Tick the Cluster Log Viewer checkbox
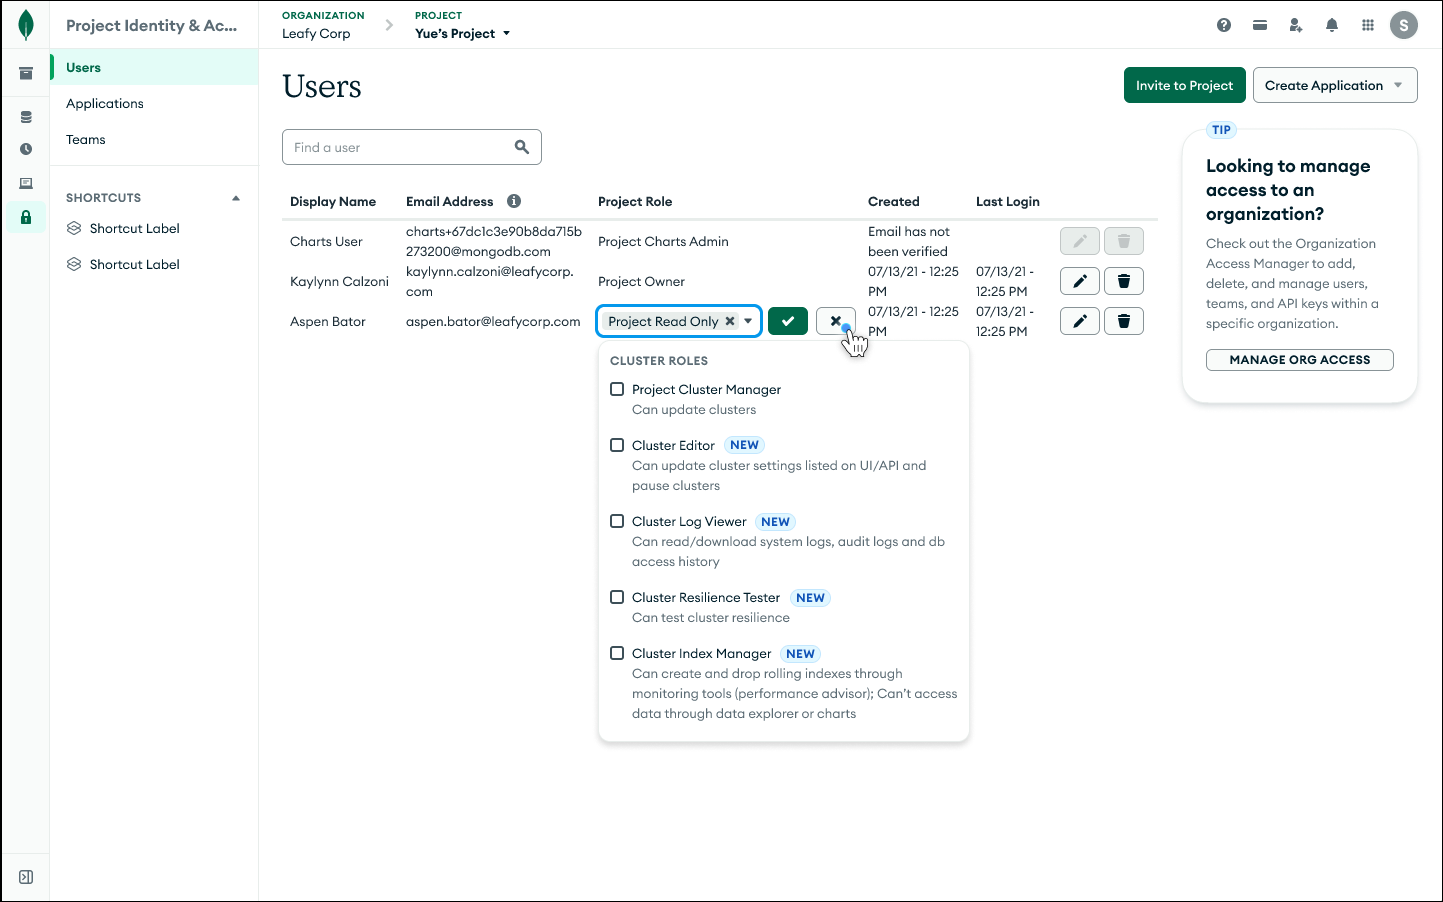The width and height of the screenshot is (1443, 902). click(617, 521)
